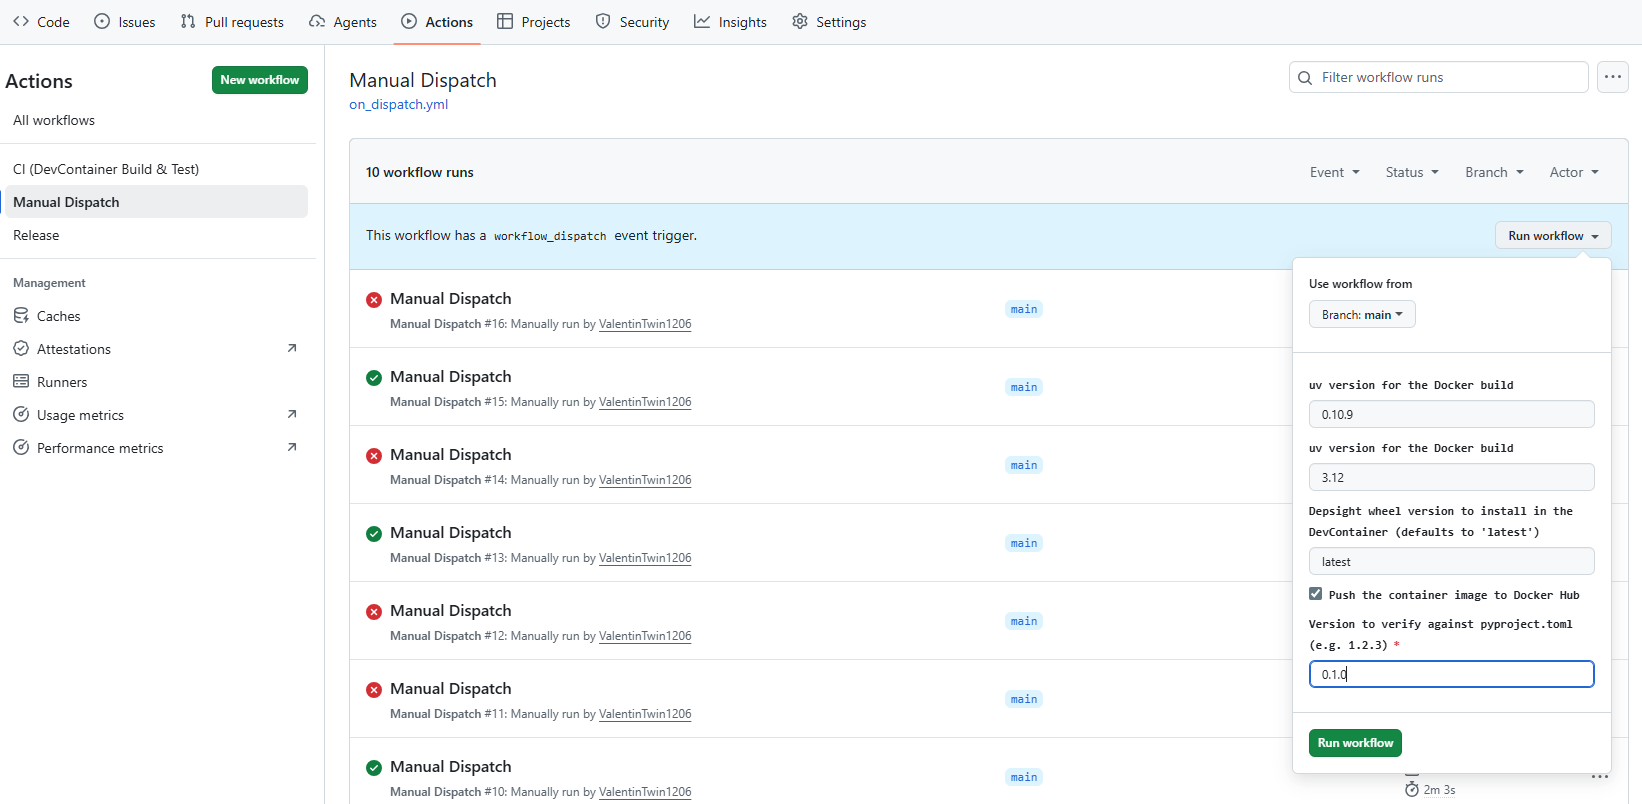Click the Usage metrics icon in sidebar
This screenshot has width=1642, height=804.
(21, 415)
